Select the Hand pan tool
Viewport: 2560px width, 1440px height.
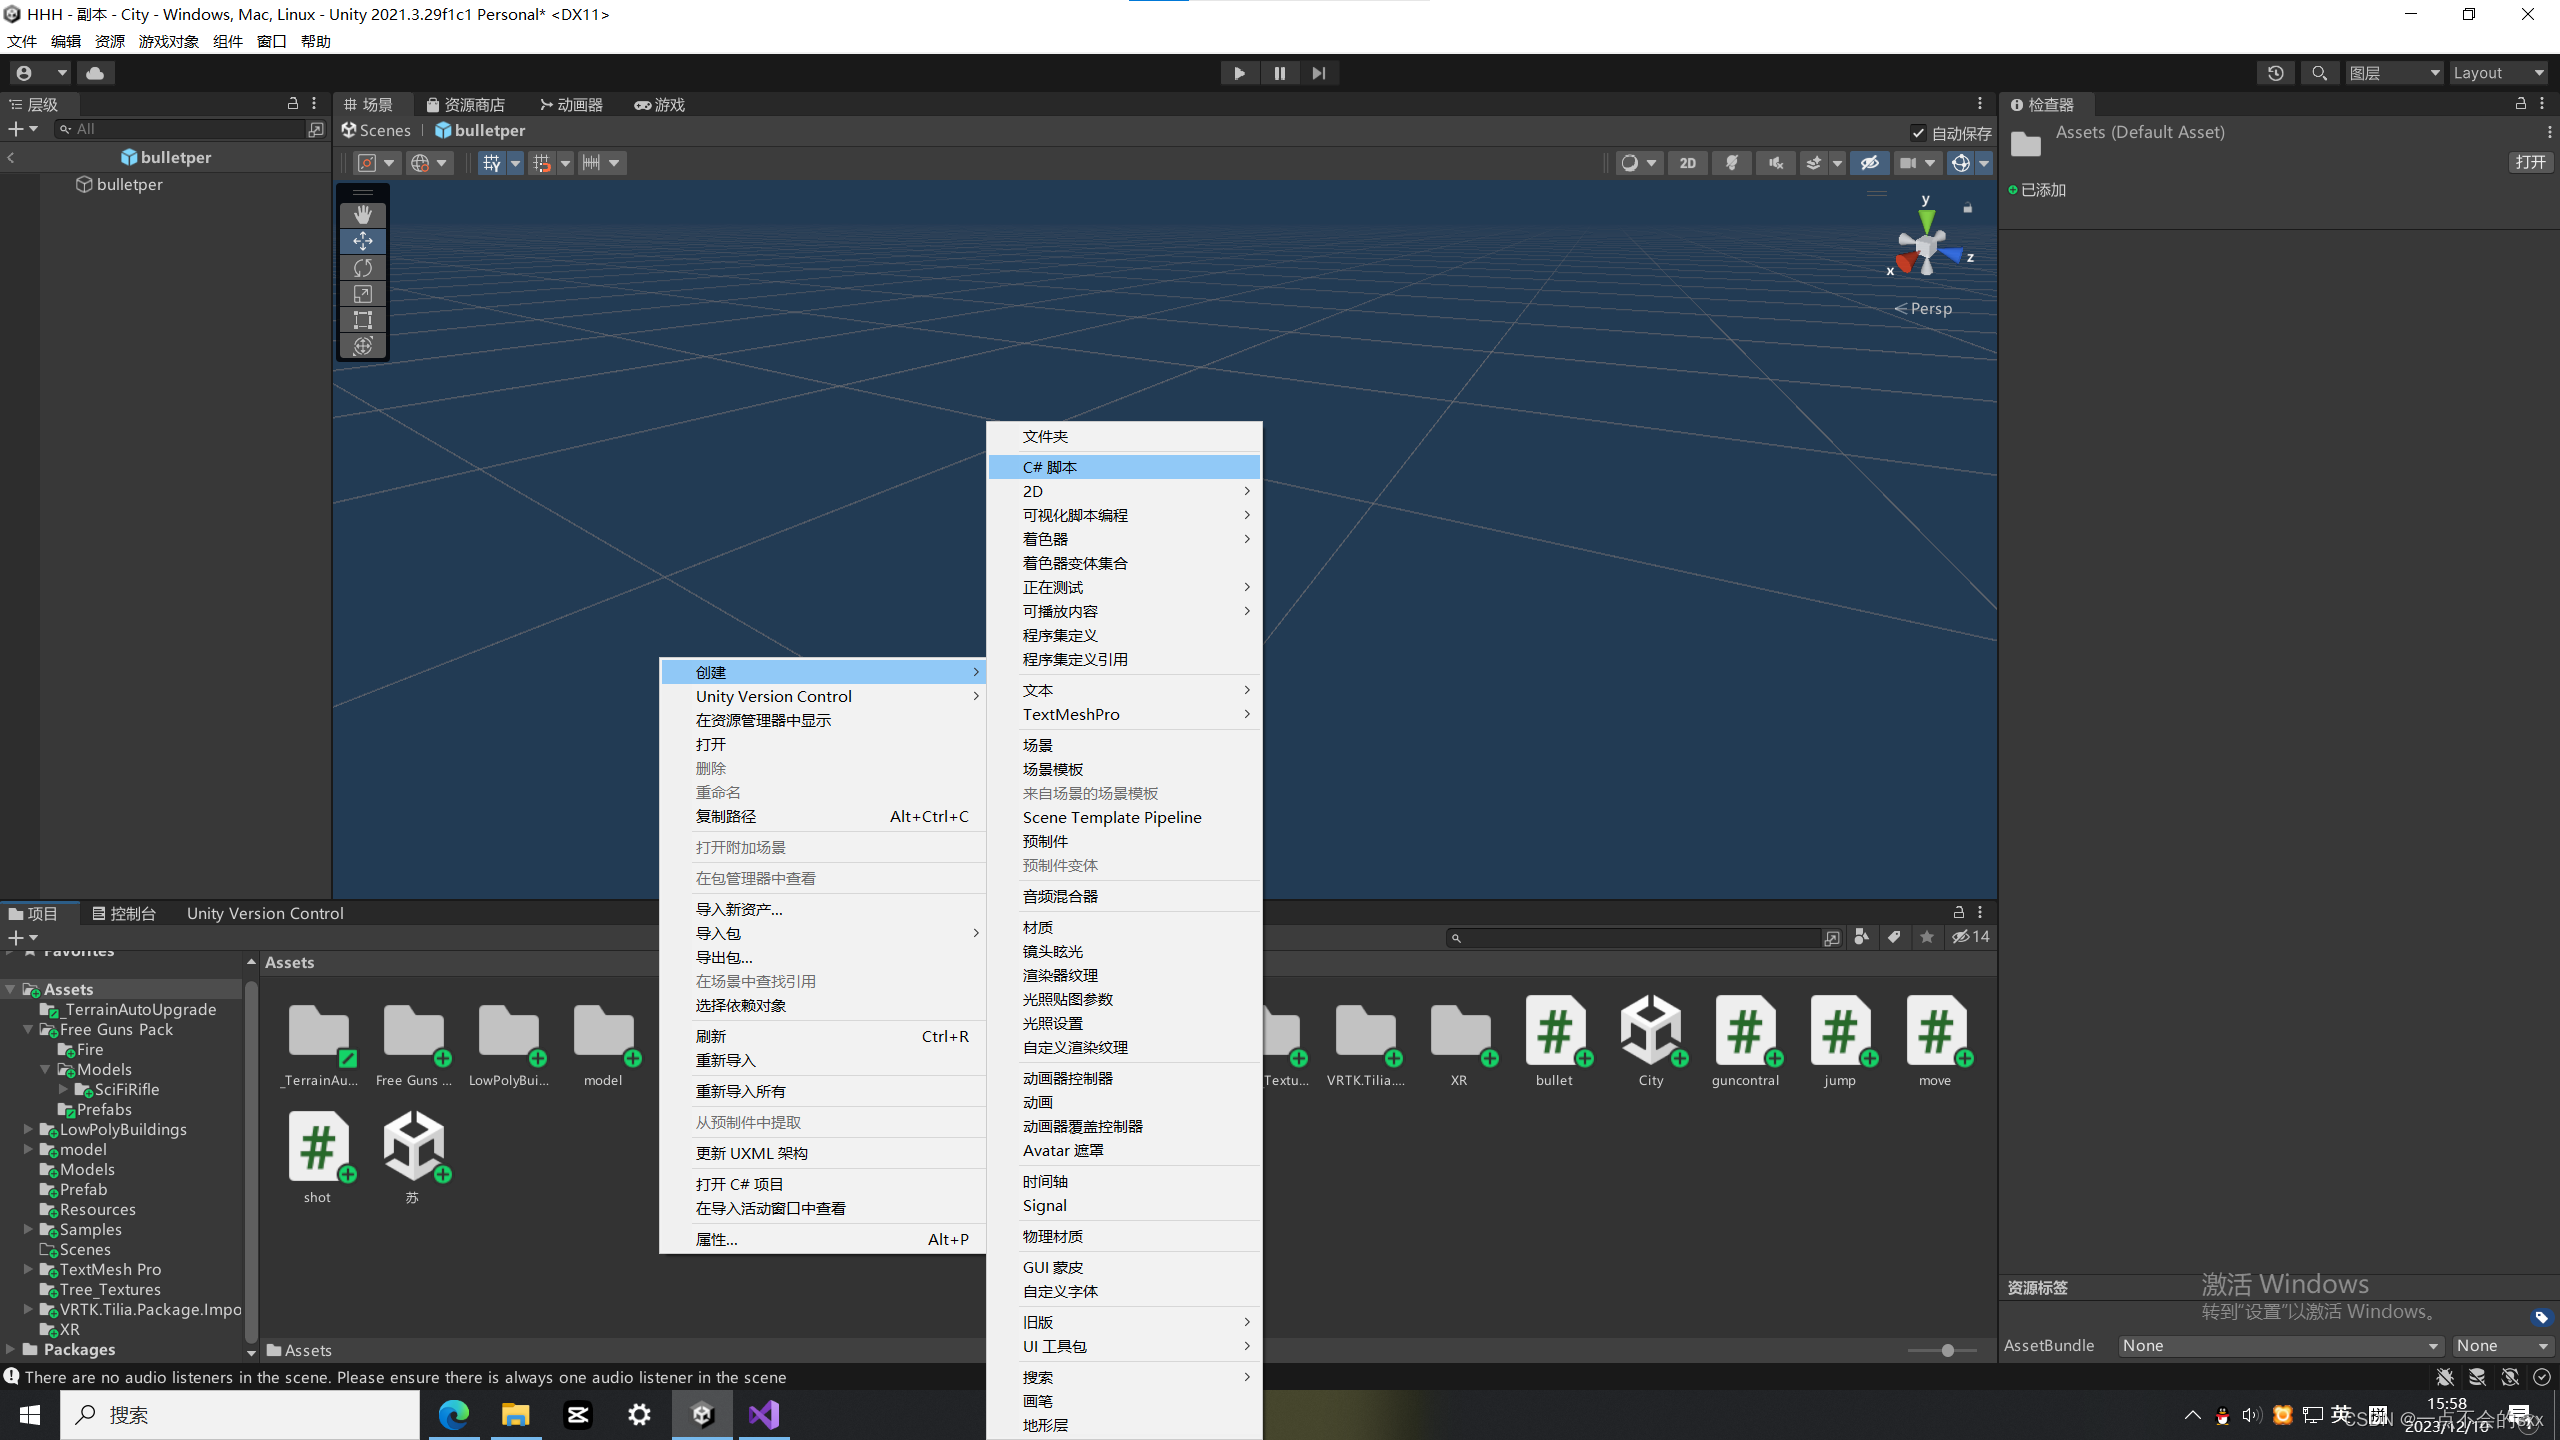[363, 214]
